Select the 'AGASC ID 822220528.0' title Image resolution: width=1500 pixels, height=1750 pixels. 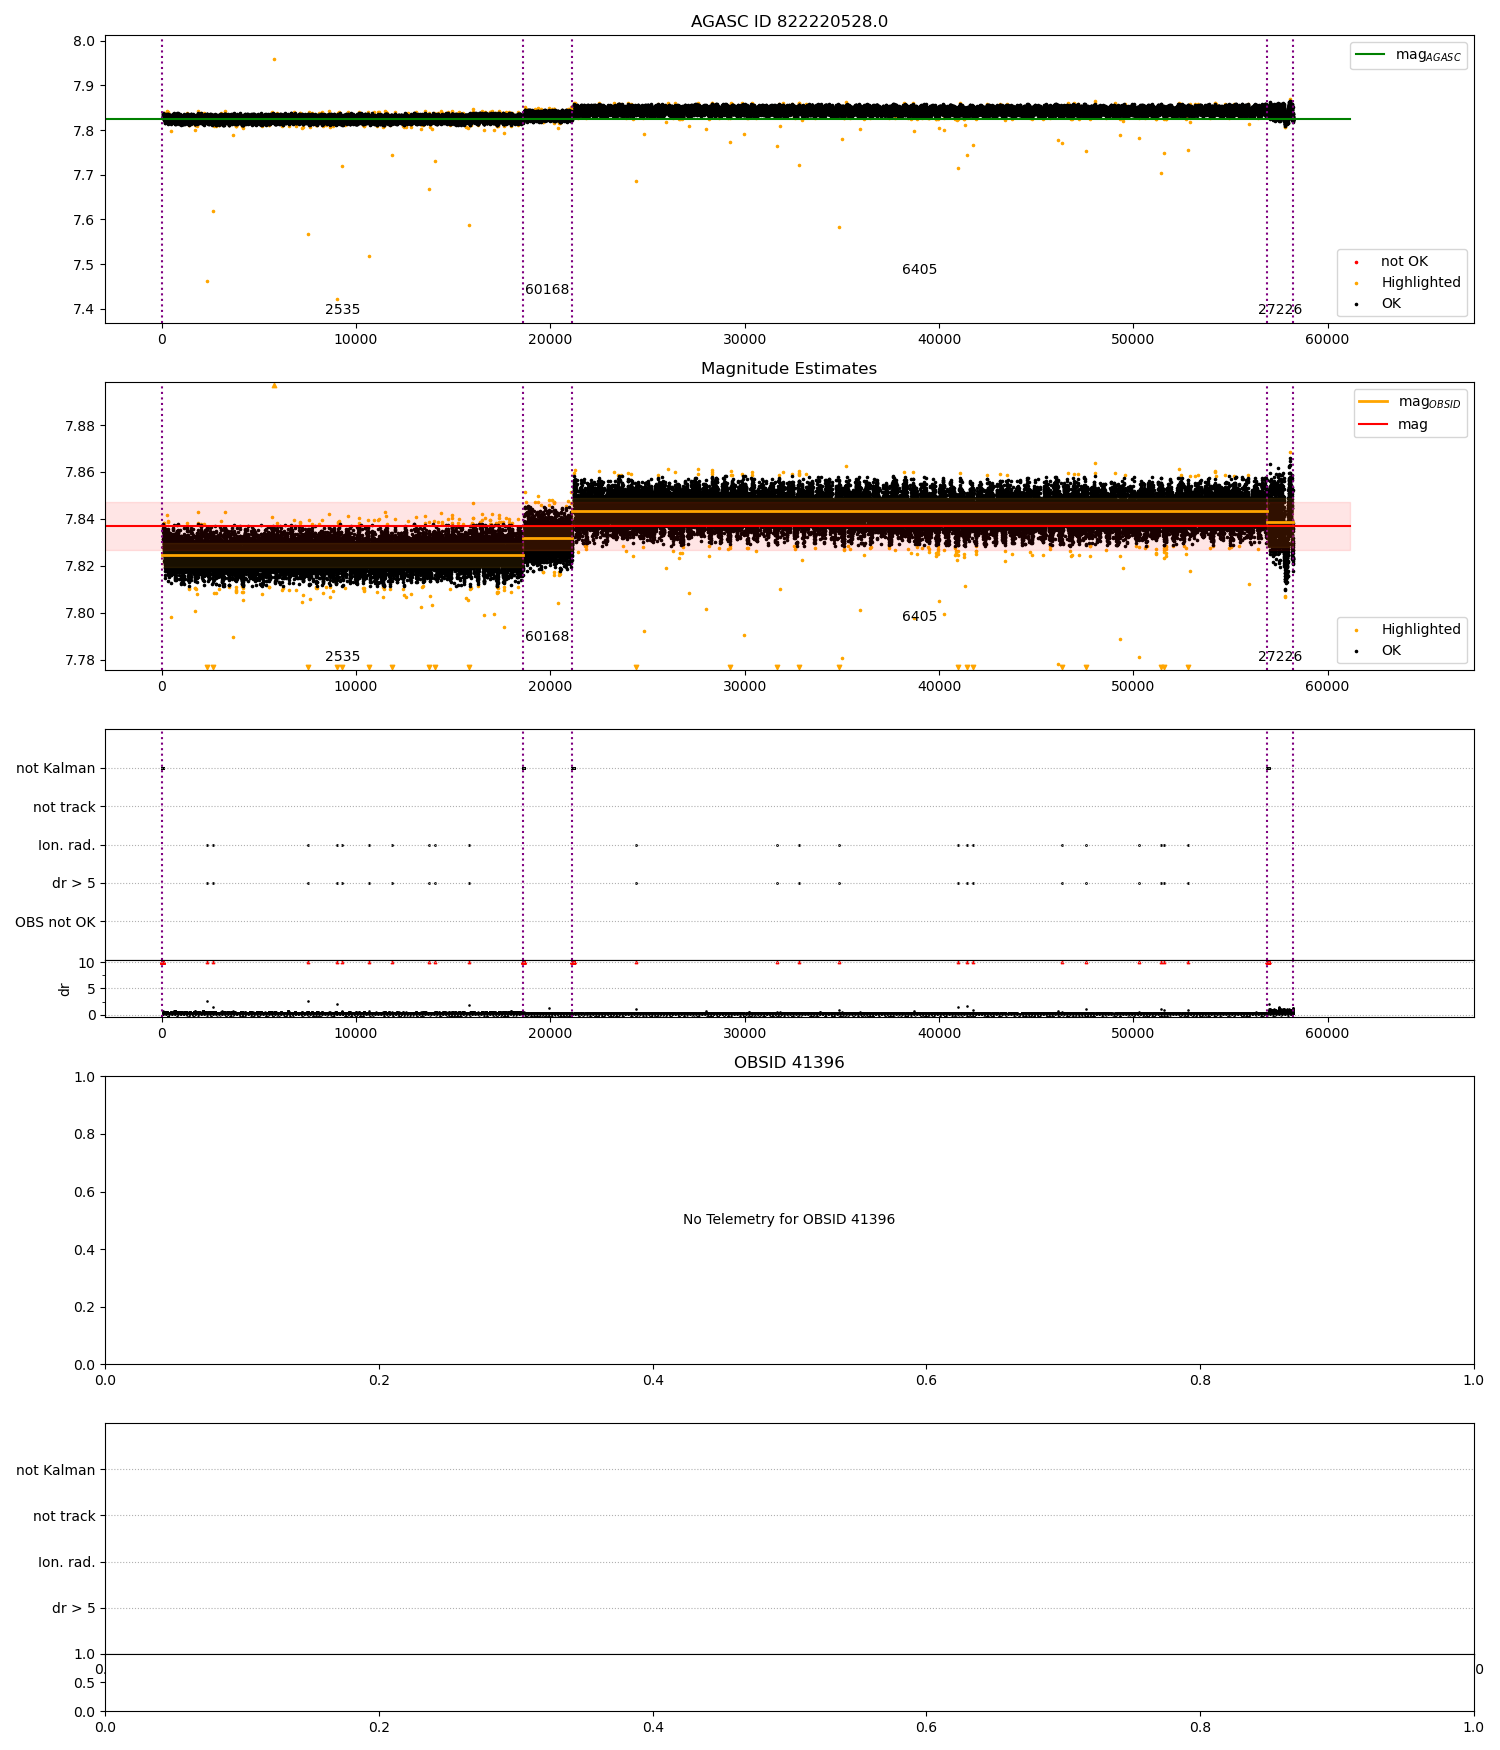[789, 22]
